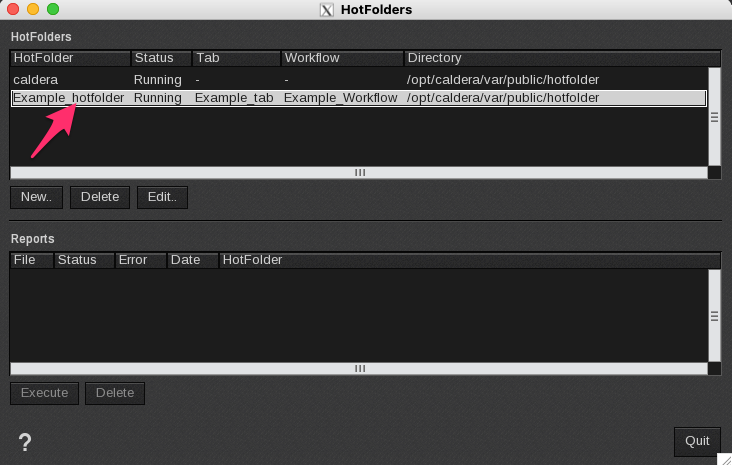Click directory path of Example_hotfolder row
Image resolution: width=732 pixels, height=465 pixels.
(x=503, y=98)
